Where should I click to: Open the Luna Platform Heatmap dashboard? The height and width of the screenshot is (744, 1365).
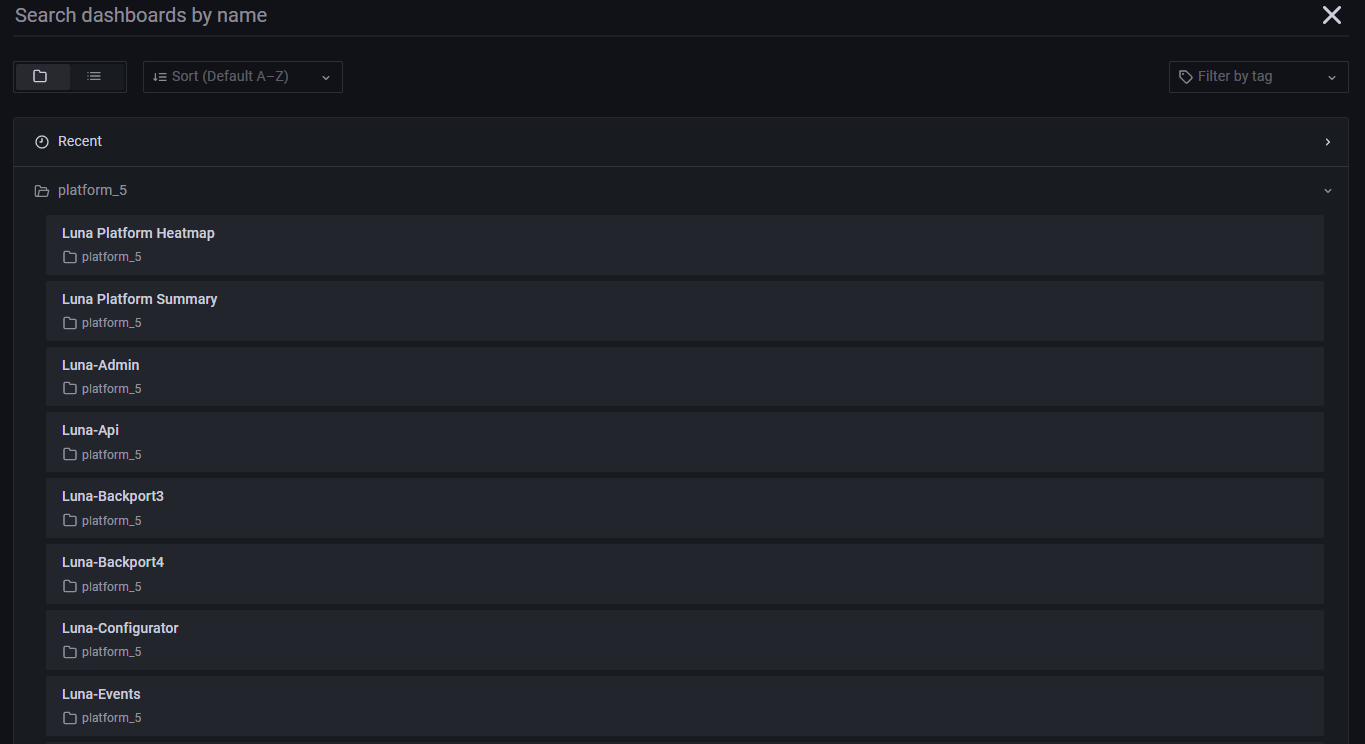coord(138,233)
